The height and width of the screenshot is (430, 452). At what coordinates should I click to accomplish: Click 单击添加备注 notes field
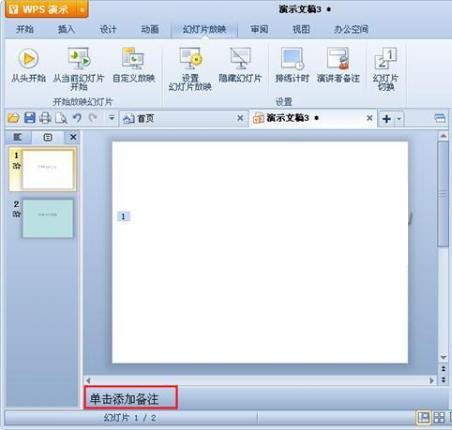coord(131,398)
